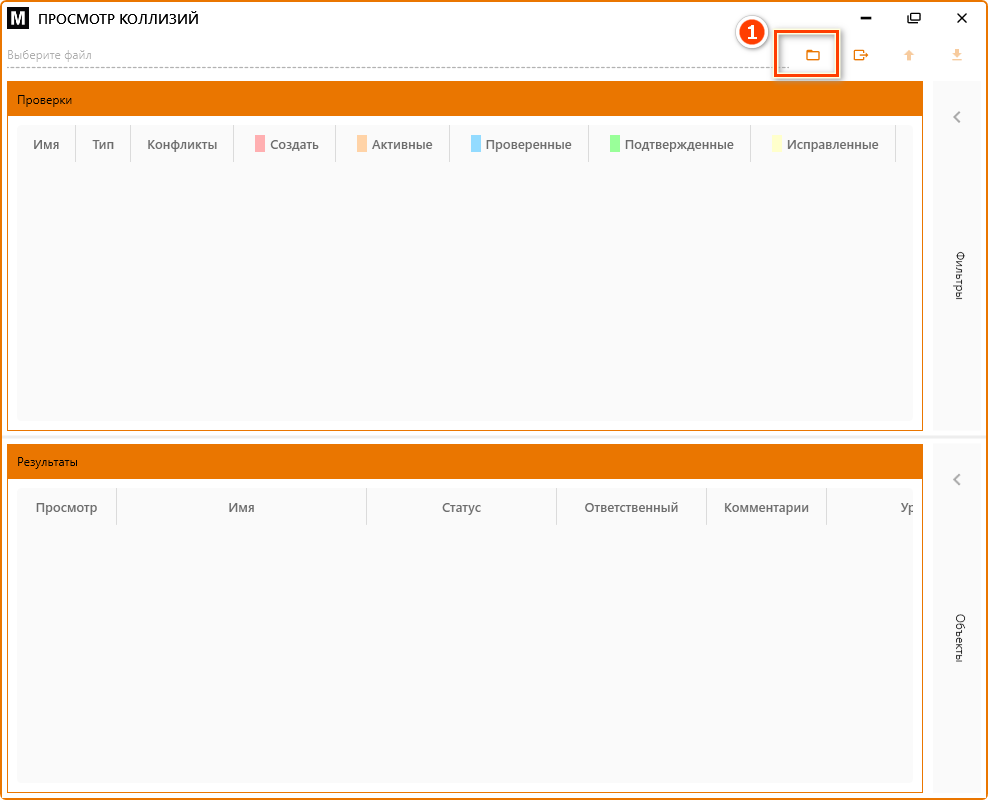Click the green Подтвержденные color swatch
Viewport: 988px width, 800px height.
click(615, 144)
